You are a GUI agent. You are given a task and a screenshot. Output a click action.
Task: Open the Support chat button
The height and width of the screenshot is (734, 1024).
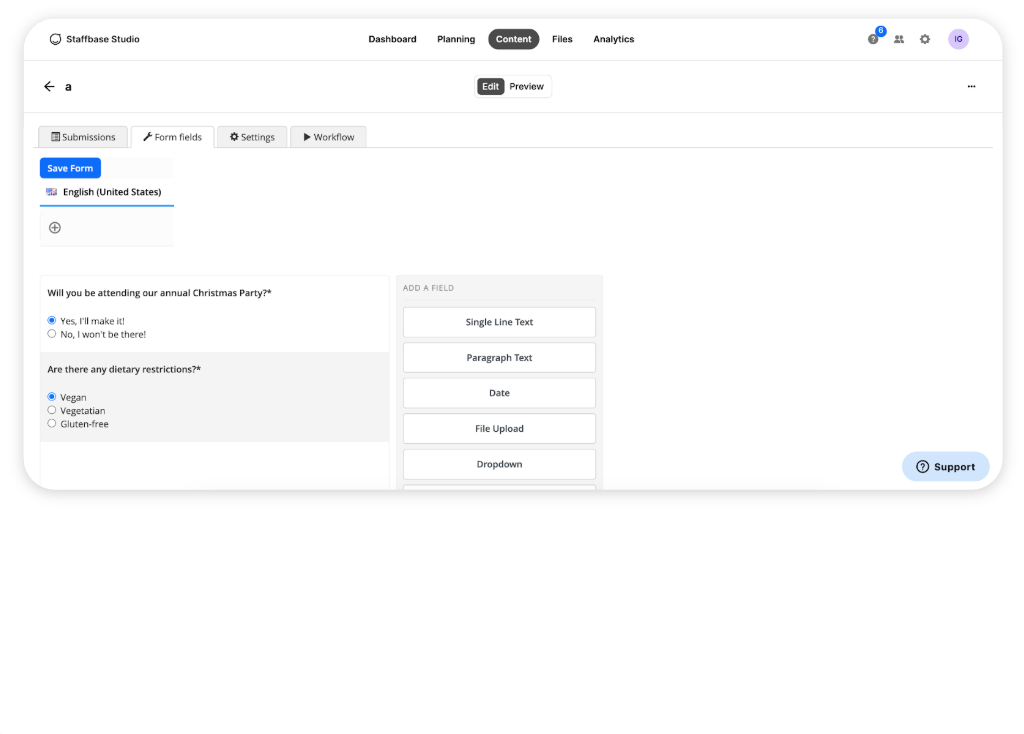click(945, 466)
